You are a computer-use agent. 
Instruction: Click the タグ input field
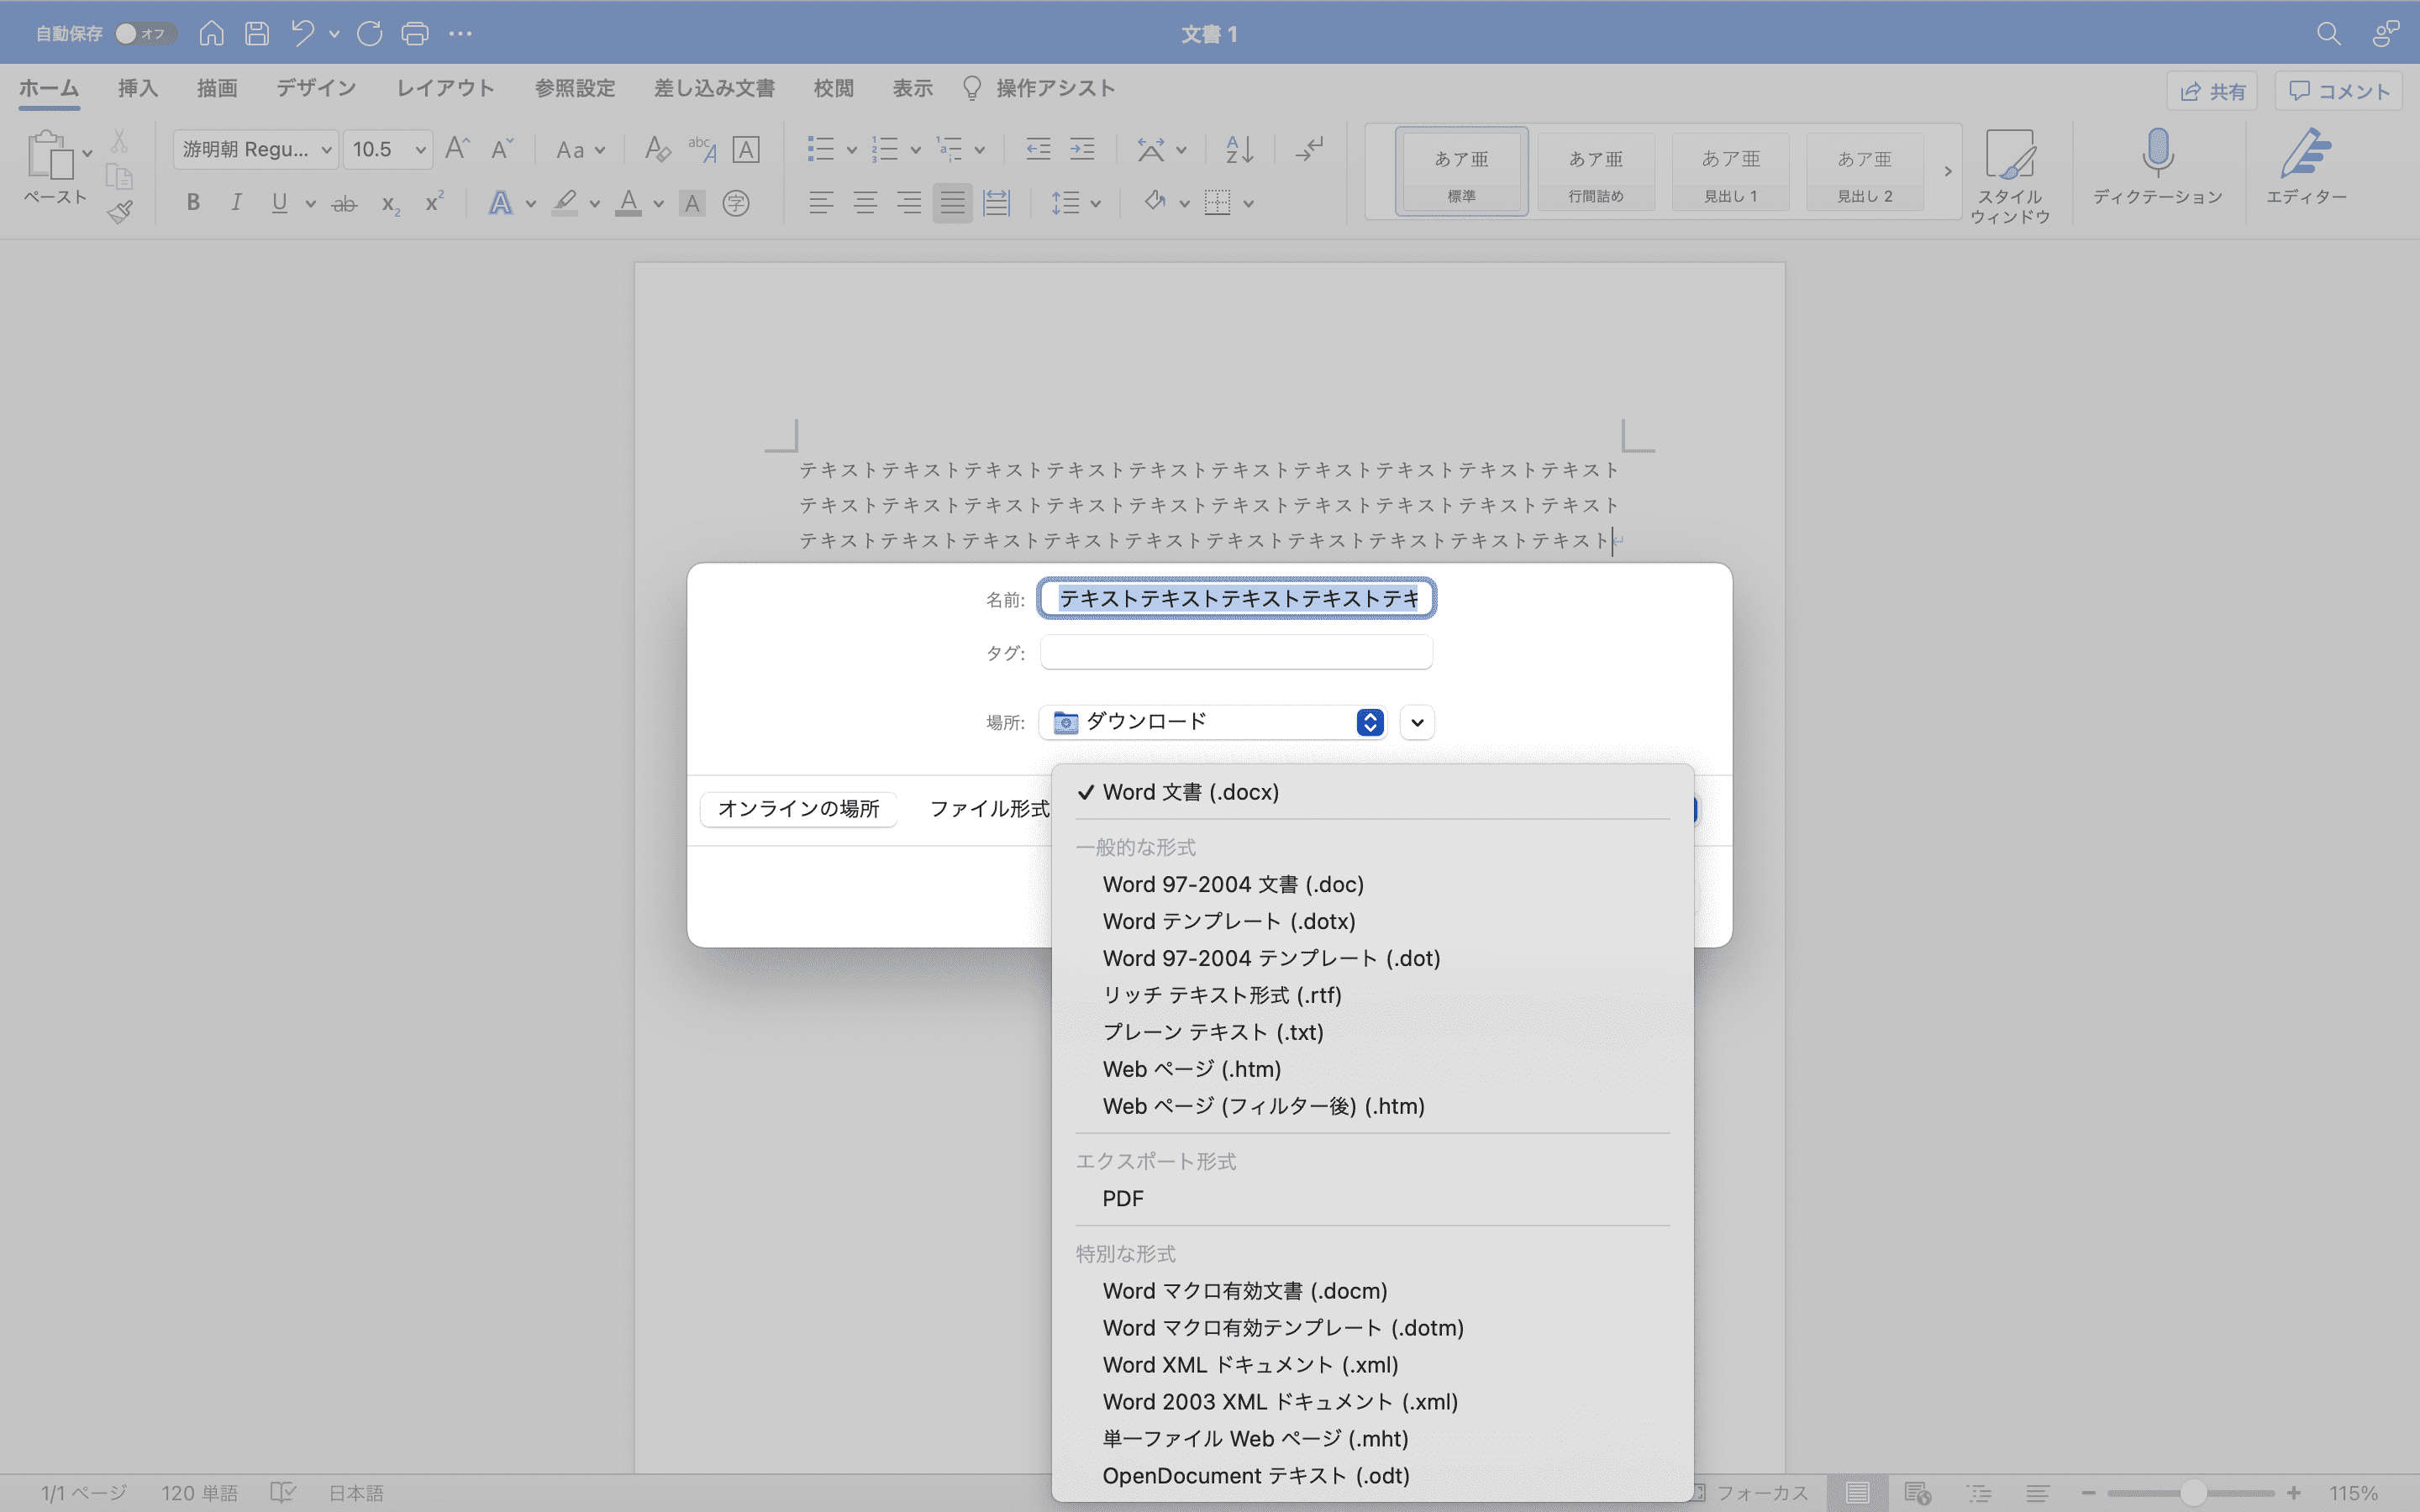coord(1236,651)
